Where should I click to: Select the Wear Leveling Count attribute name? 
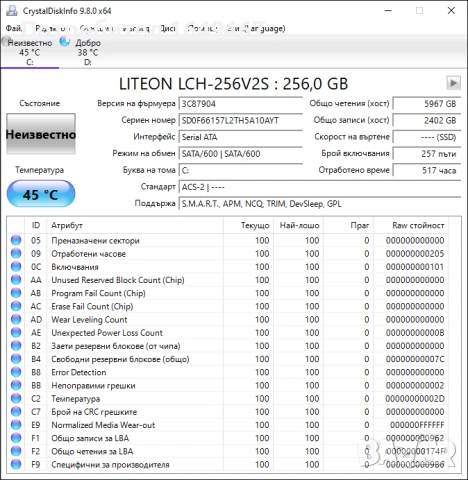point(89,319)
